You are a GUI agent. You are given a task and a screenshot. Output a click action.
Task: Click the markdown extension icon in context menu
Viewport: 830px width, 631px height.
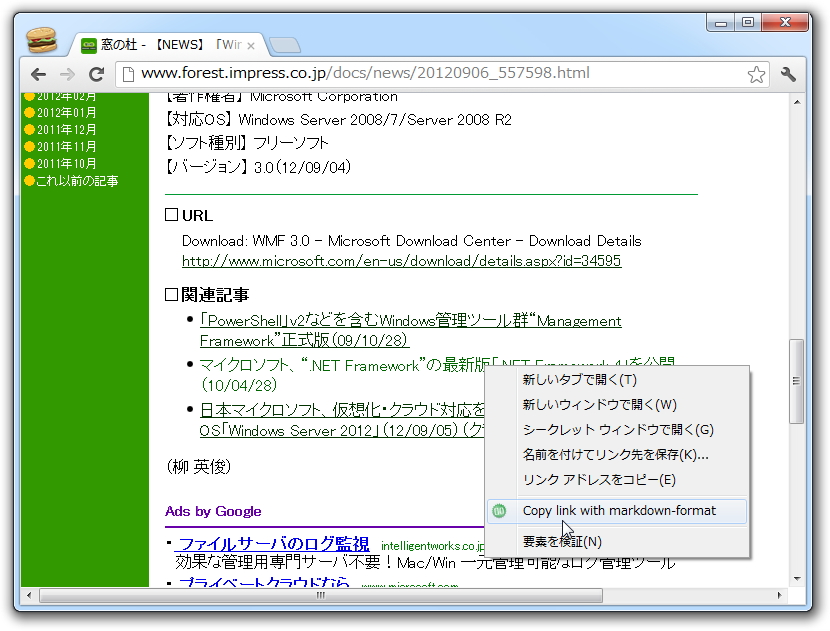click(500, 510)
